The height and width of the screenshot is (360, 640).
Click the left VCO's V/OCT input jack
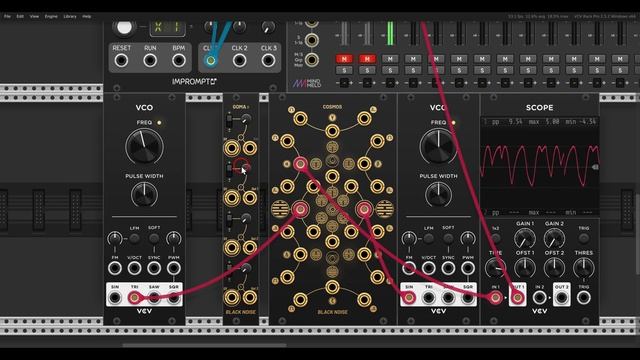134,268
